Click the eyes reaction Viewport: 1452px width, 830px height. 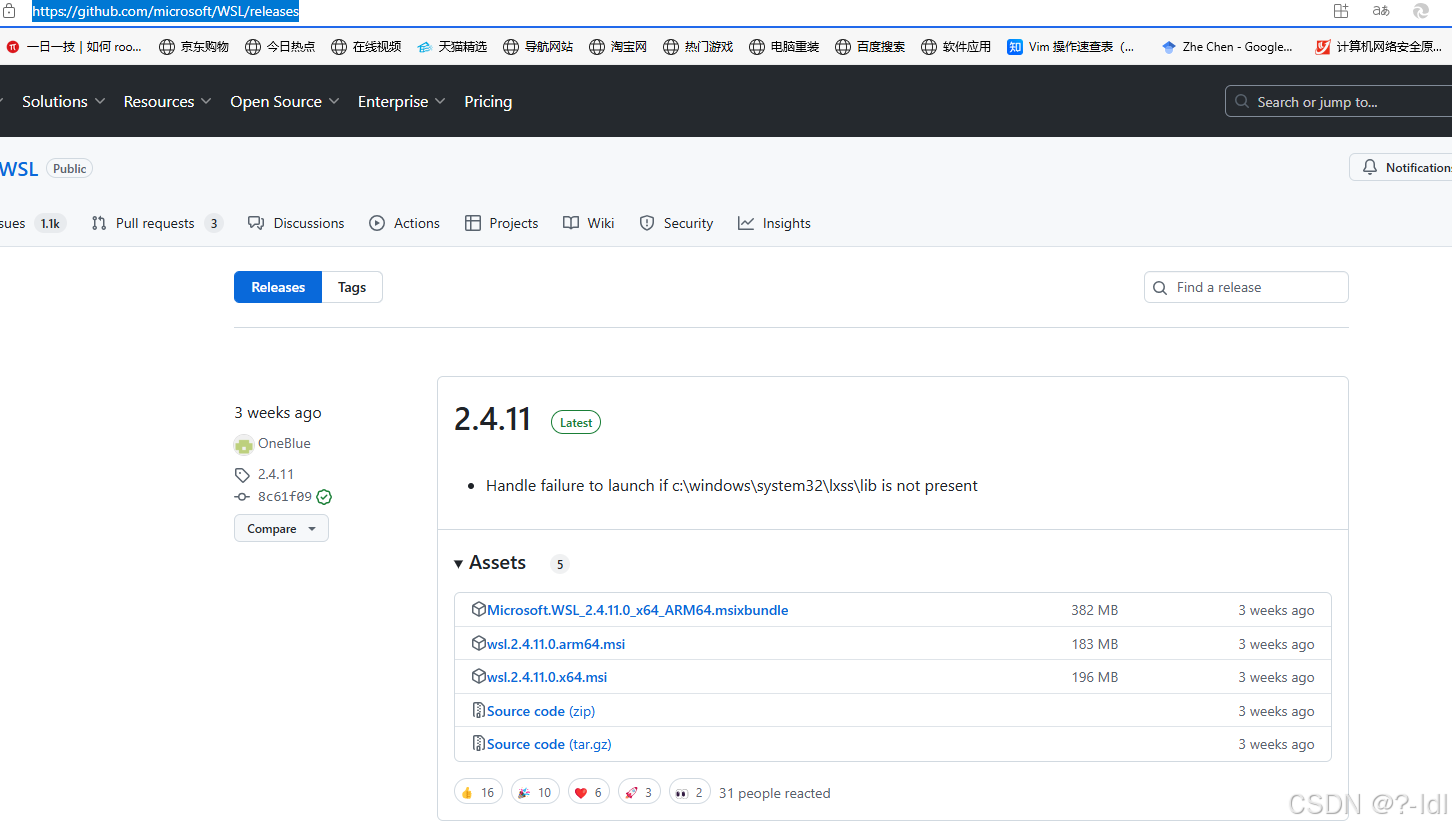[x=689, y=792]
